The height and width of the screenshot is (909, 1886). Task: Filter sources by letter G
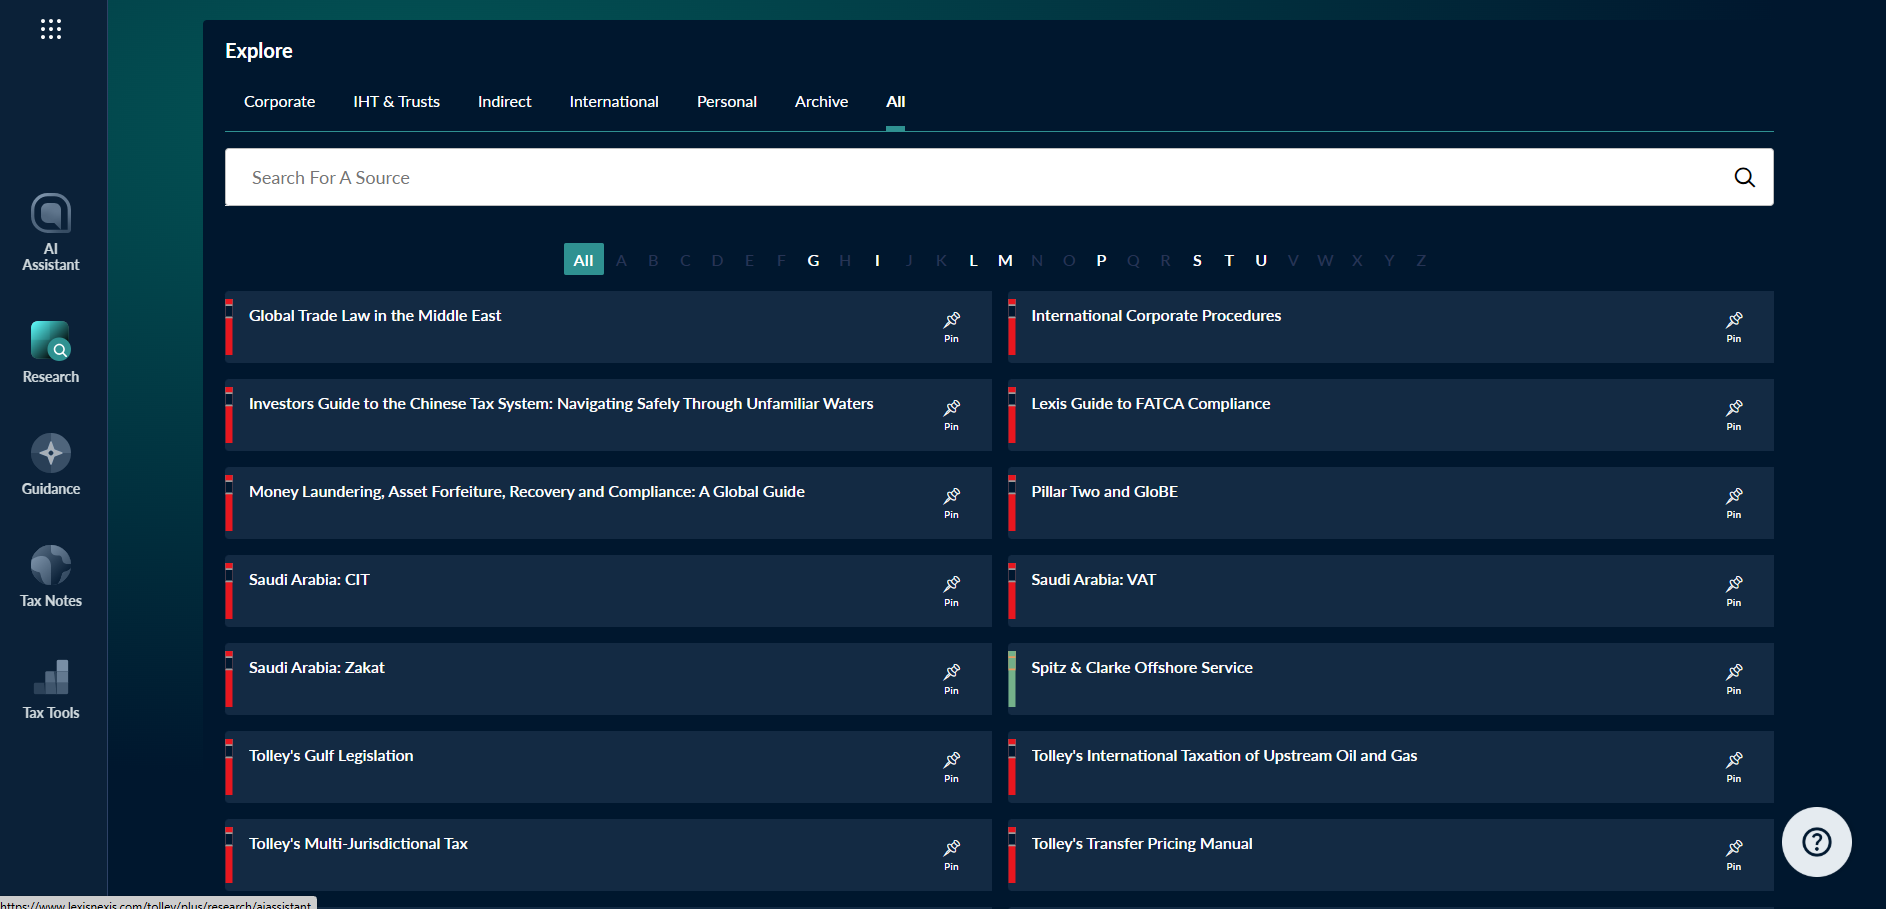(x=813, y=260)
